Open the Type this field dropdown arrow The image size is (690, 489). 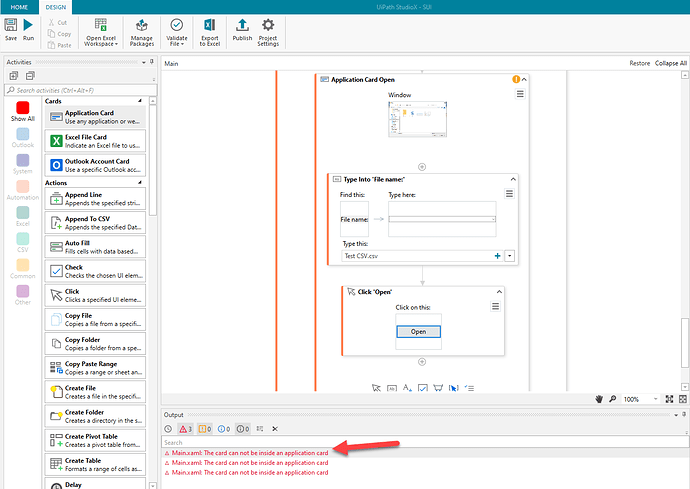click(x=510, y=256)
